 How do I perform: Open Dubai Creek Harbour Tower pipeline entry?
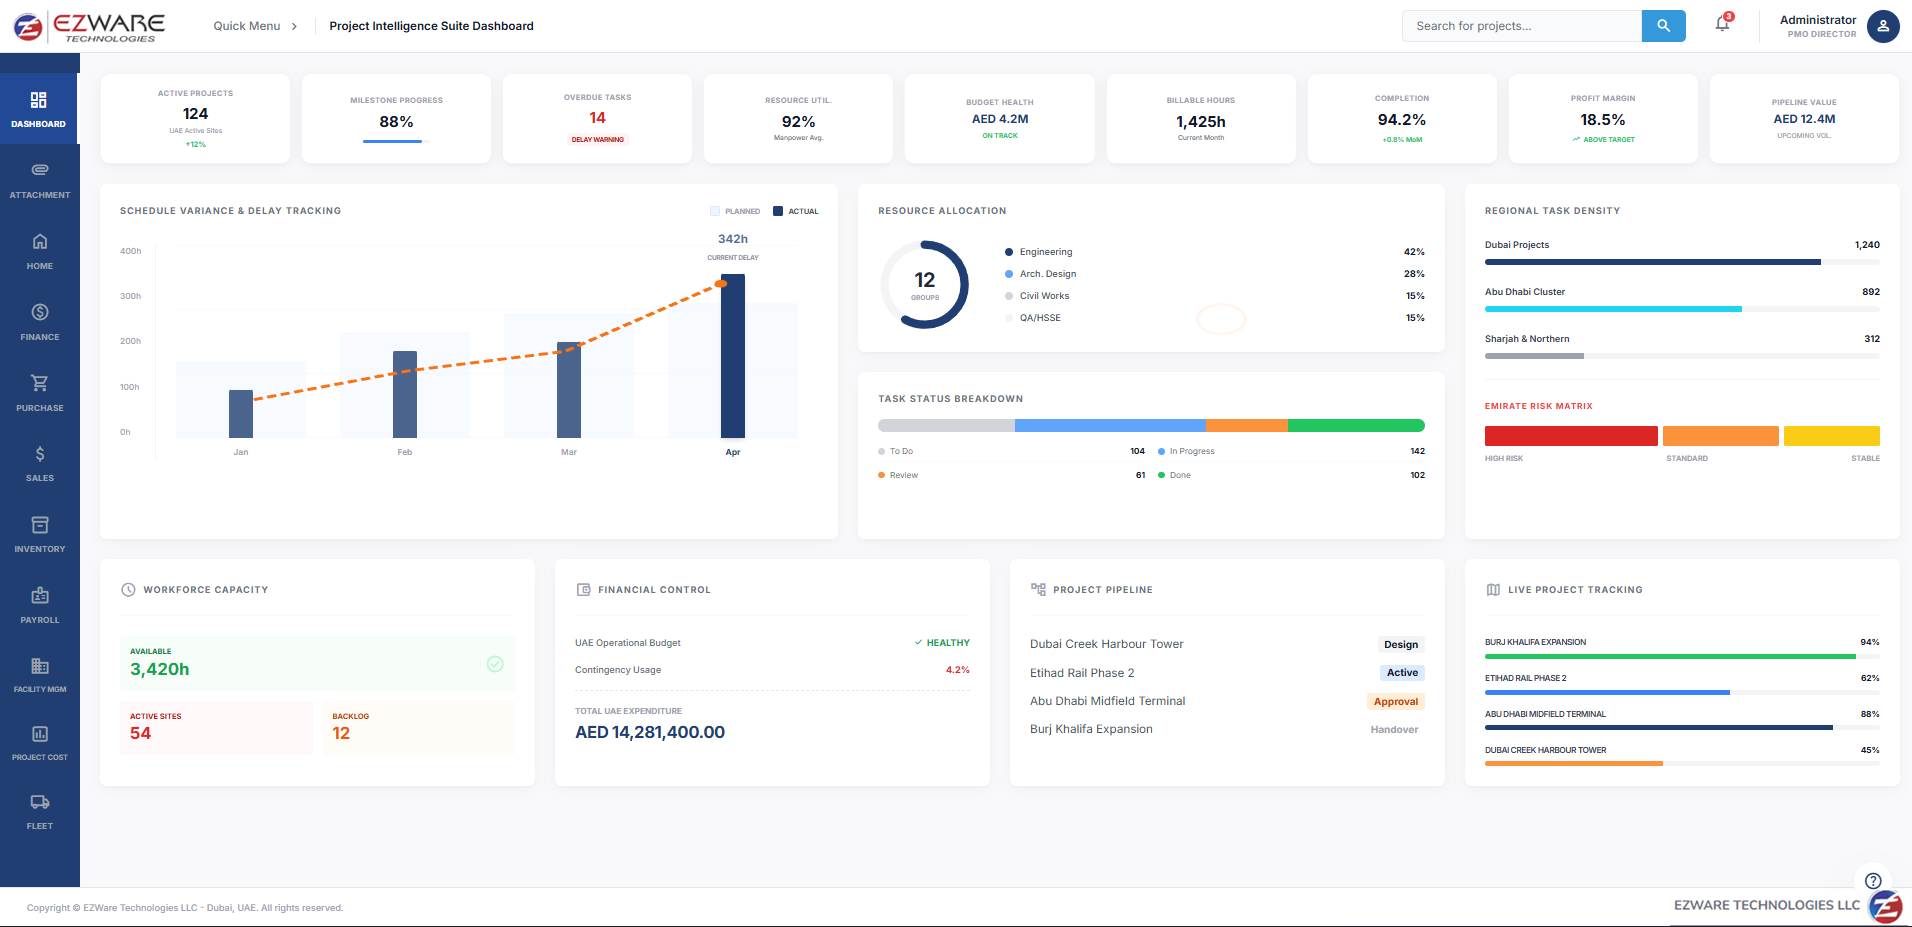point(1106,644)
